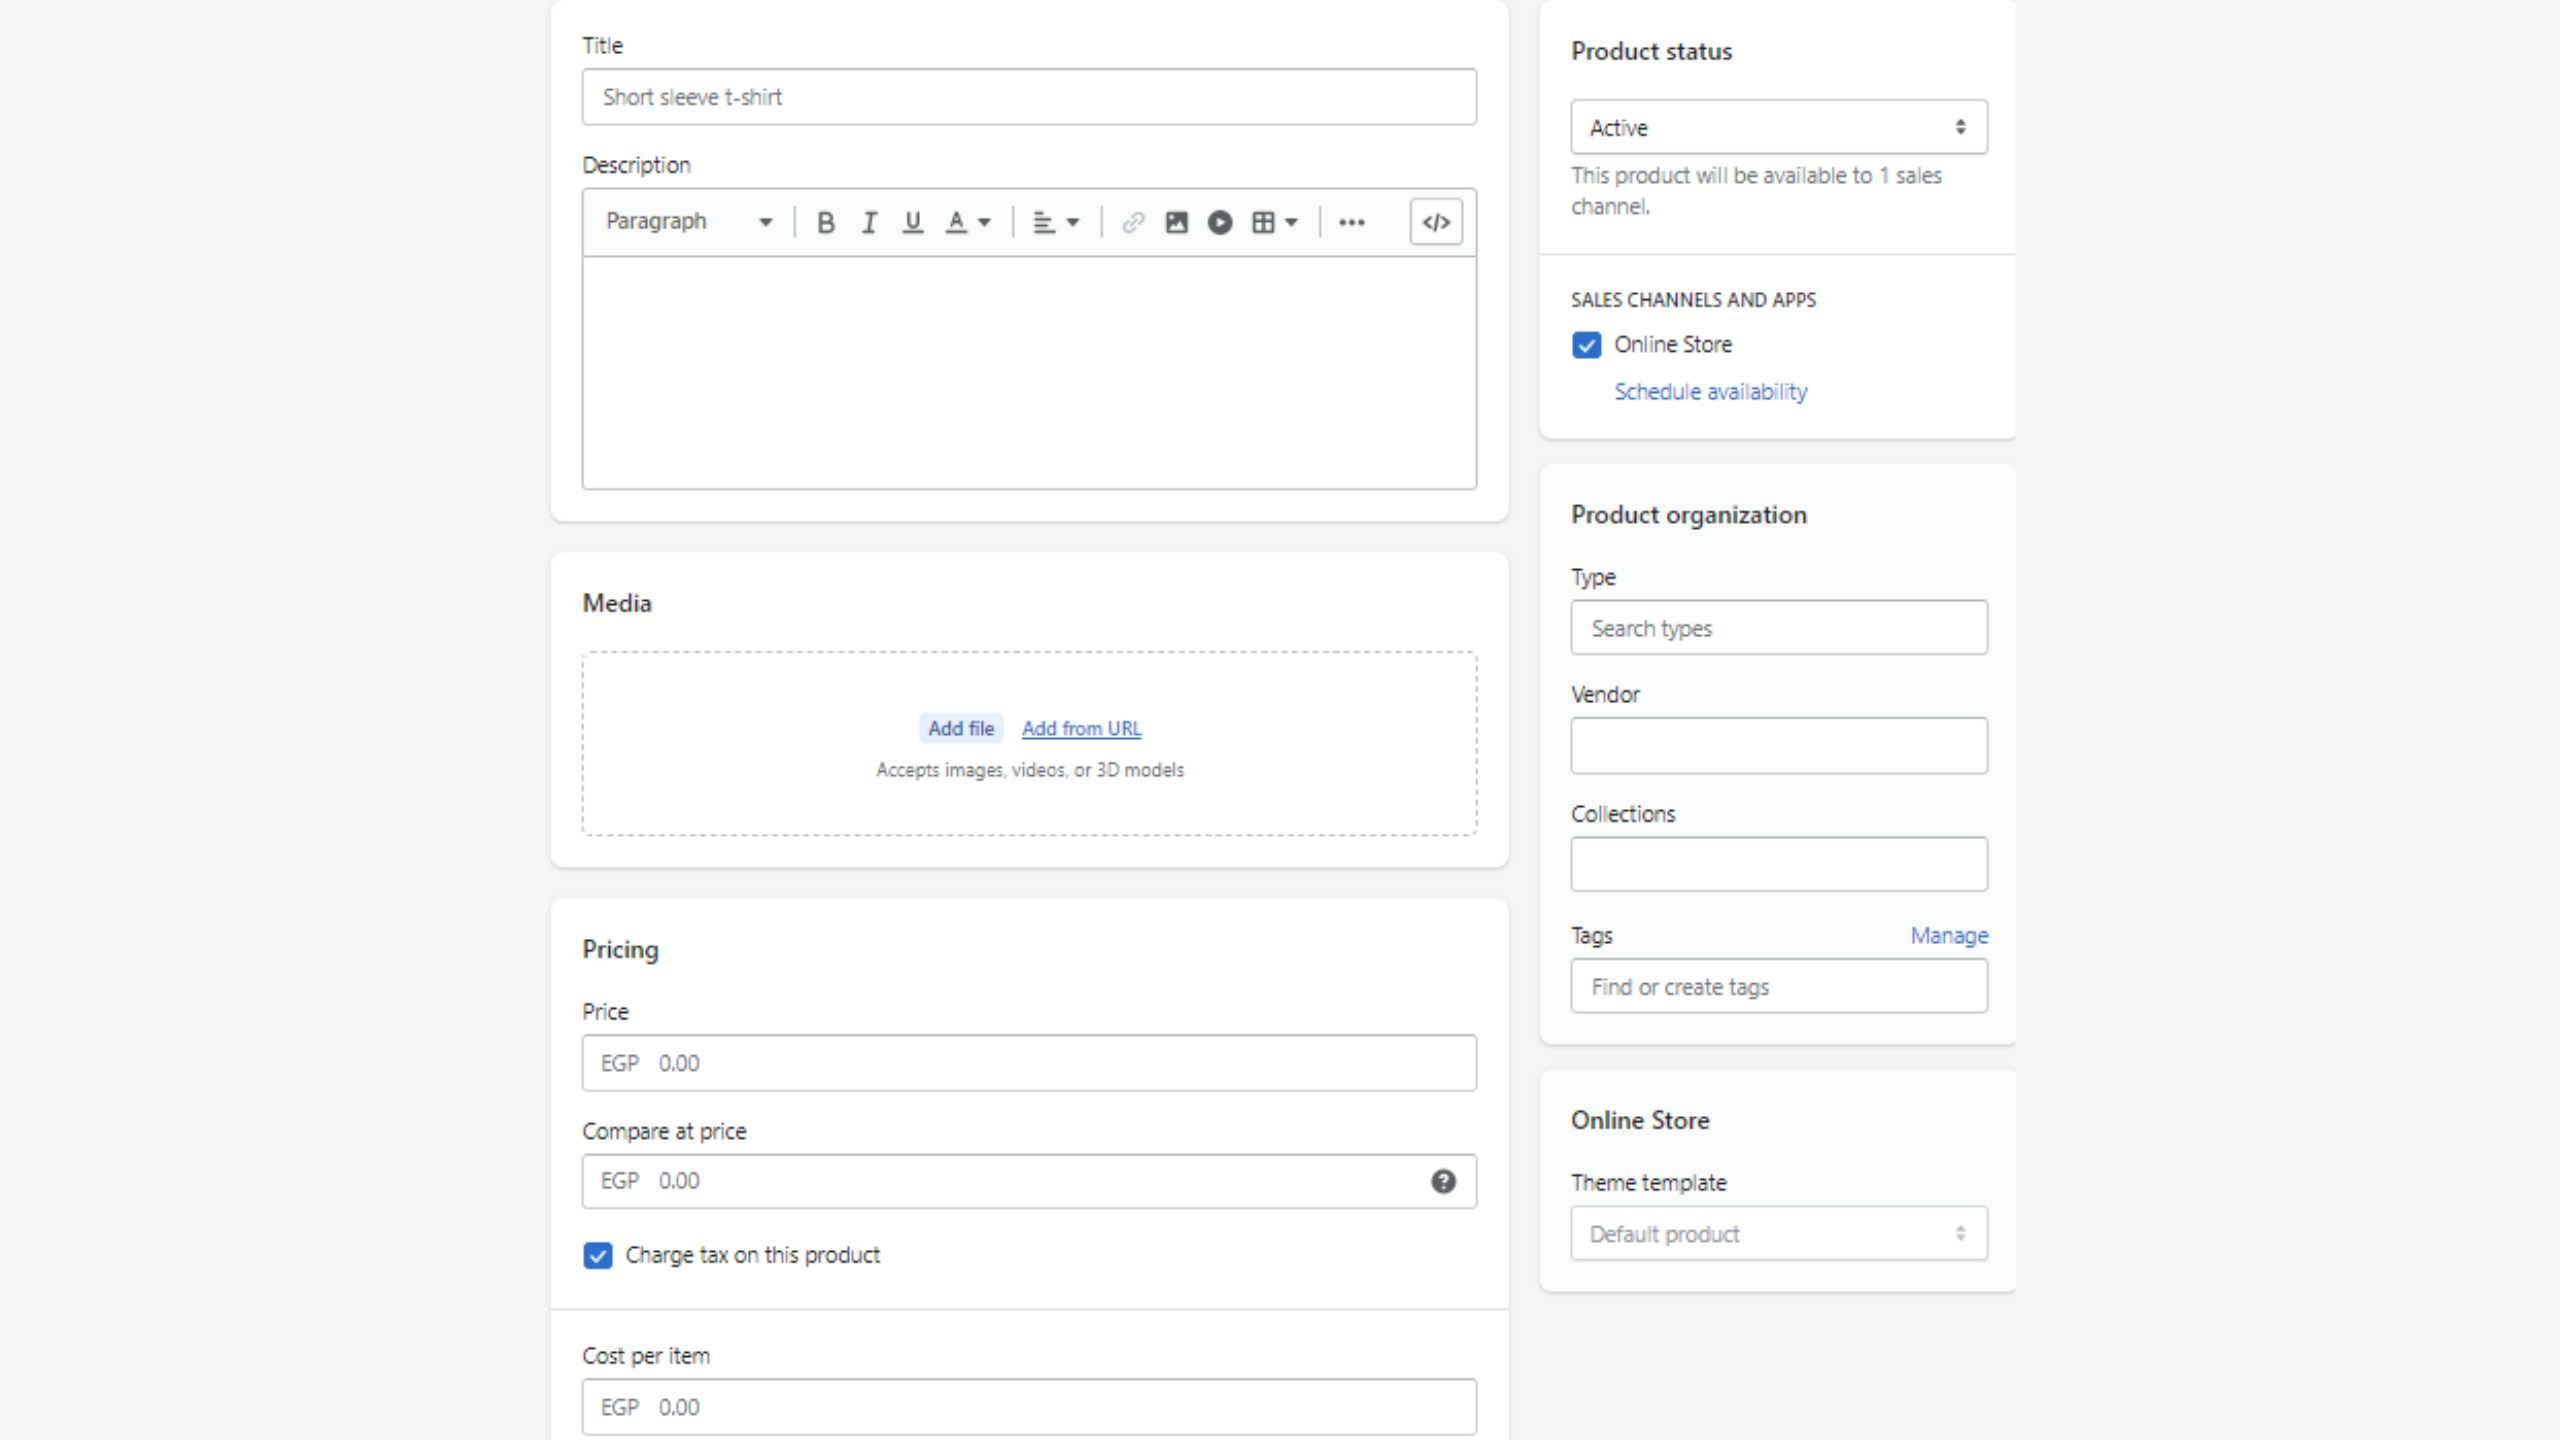Insert a link in description
The image size is (2560, 1440).
pyautogui.click(x=1132, y=222)
